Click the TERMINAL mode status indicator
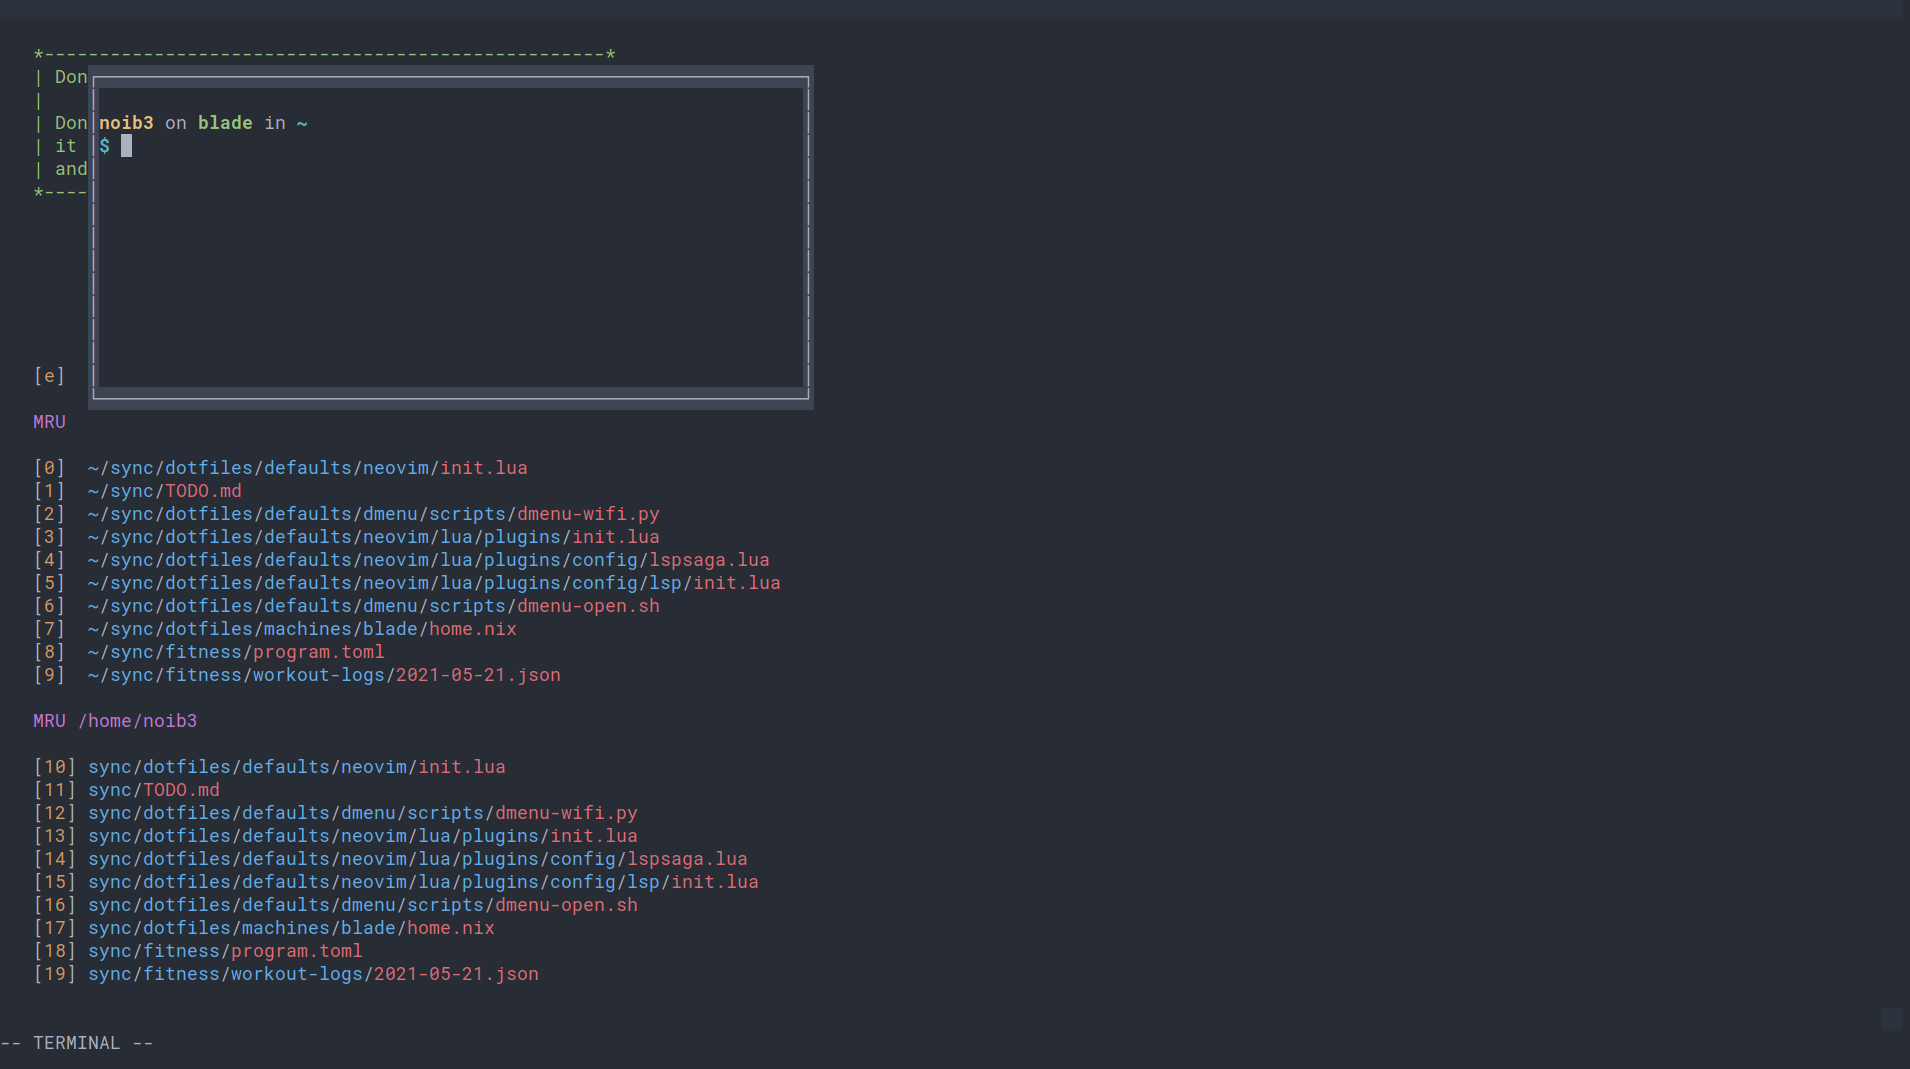Screen dimensions: 1910x1069 pos(76,1042)
